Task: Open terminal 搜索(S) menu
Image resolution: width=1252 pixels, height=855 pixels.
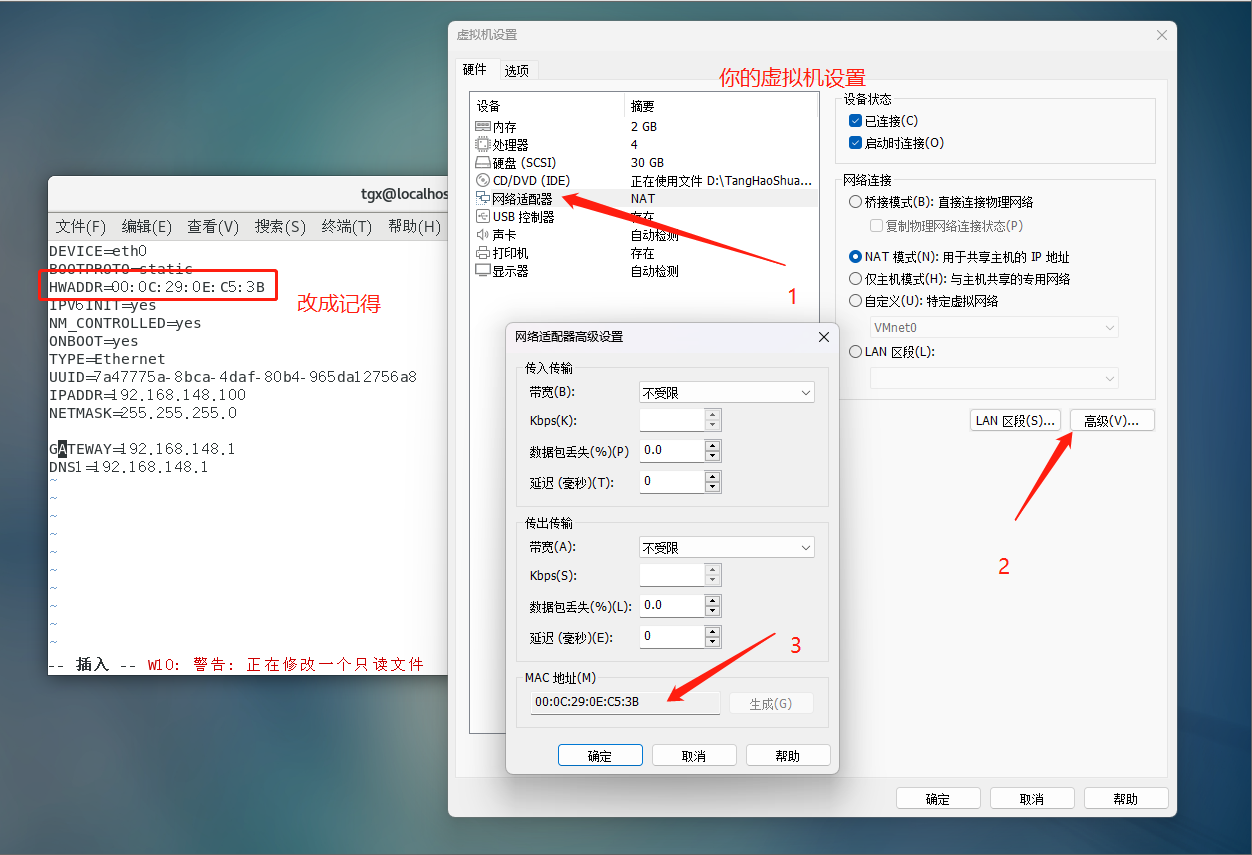Action: [x=280, y=227]
